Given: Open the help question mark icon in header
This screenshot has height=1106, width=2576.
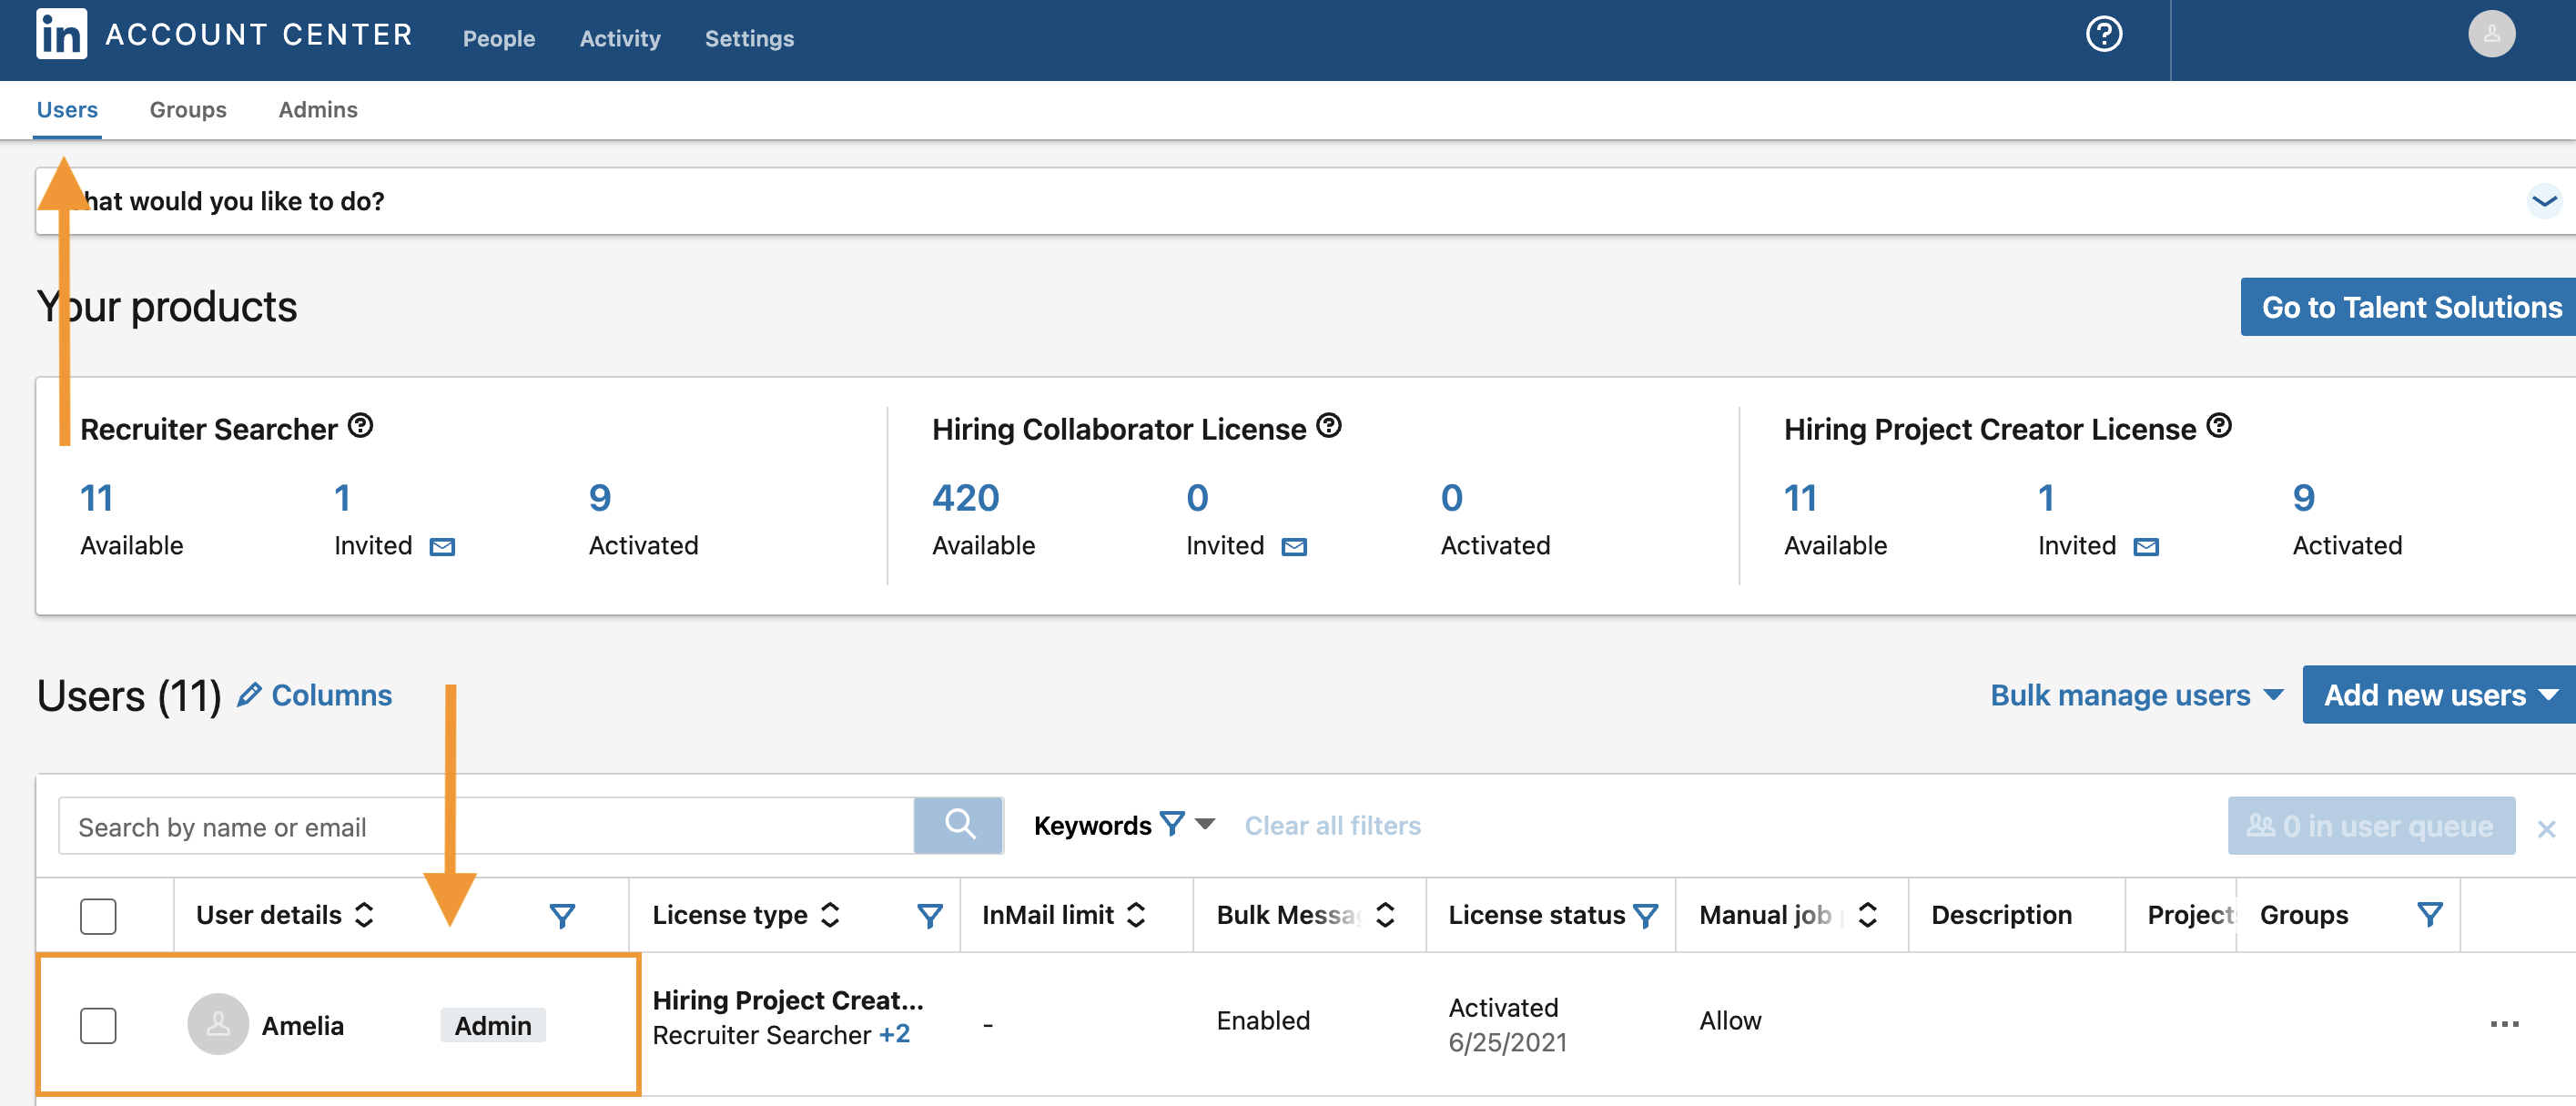Looking at the screenshot, I should pyautogui.click(x=2103, y=35).
